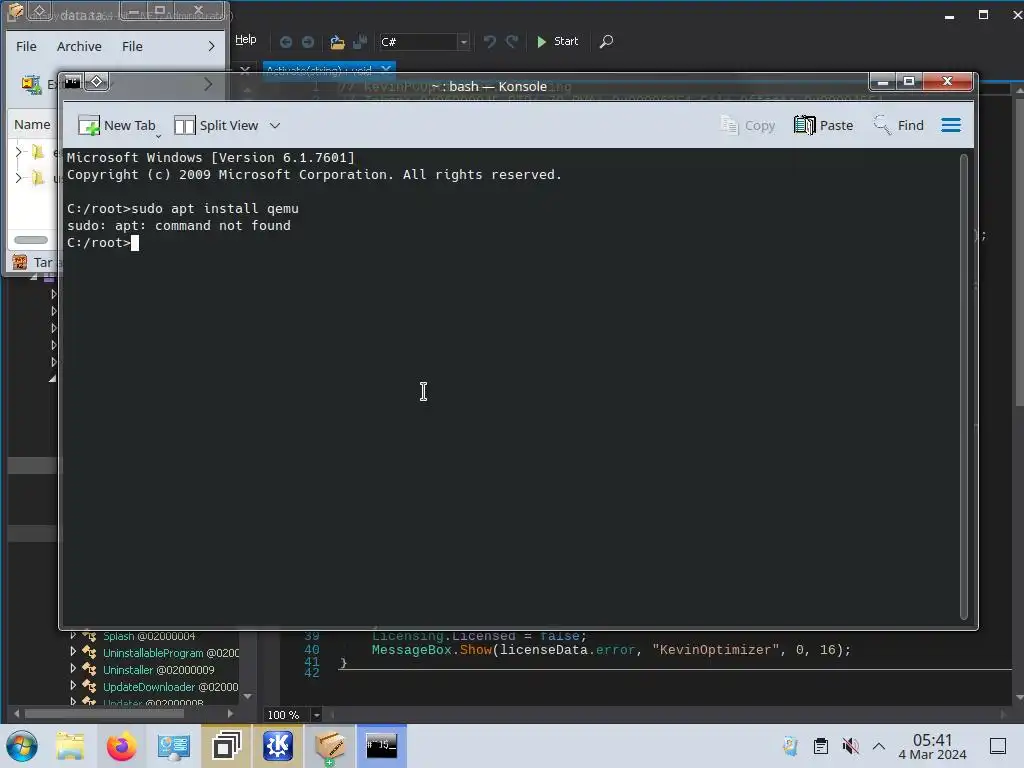Click the Save all icon in decompiler toolbar

360,42
